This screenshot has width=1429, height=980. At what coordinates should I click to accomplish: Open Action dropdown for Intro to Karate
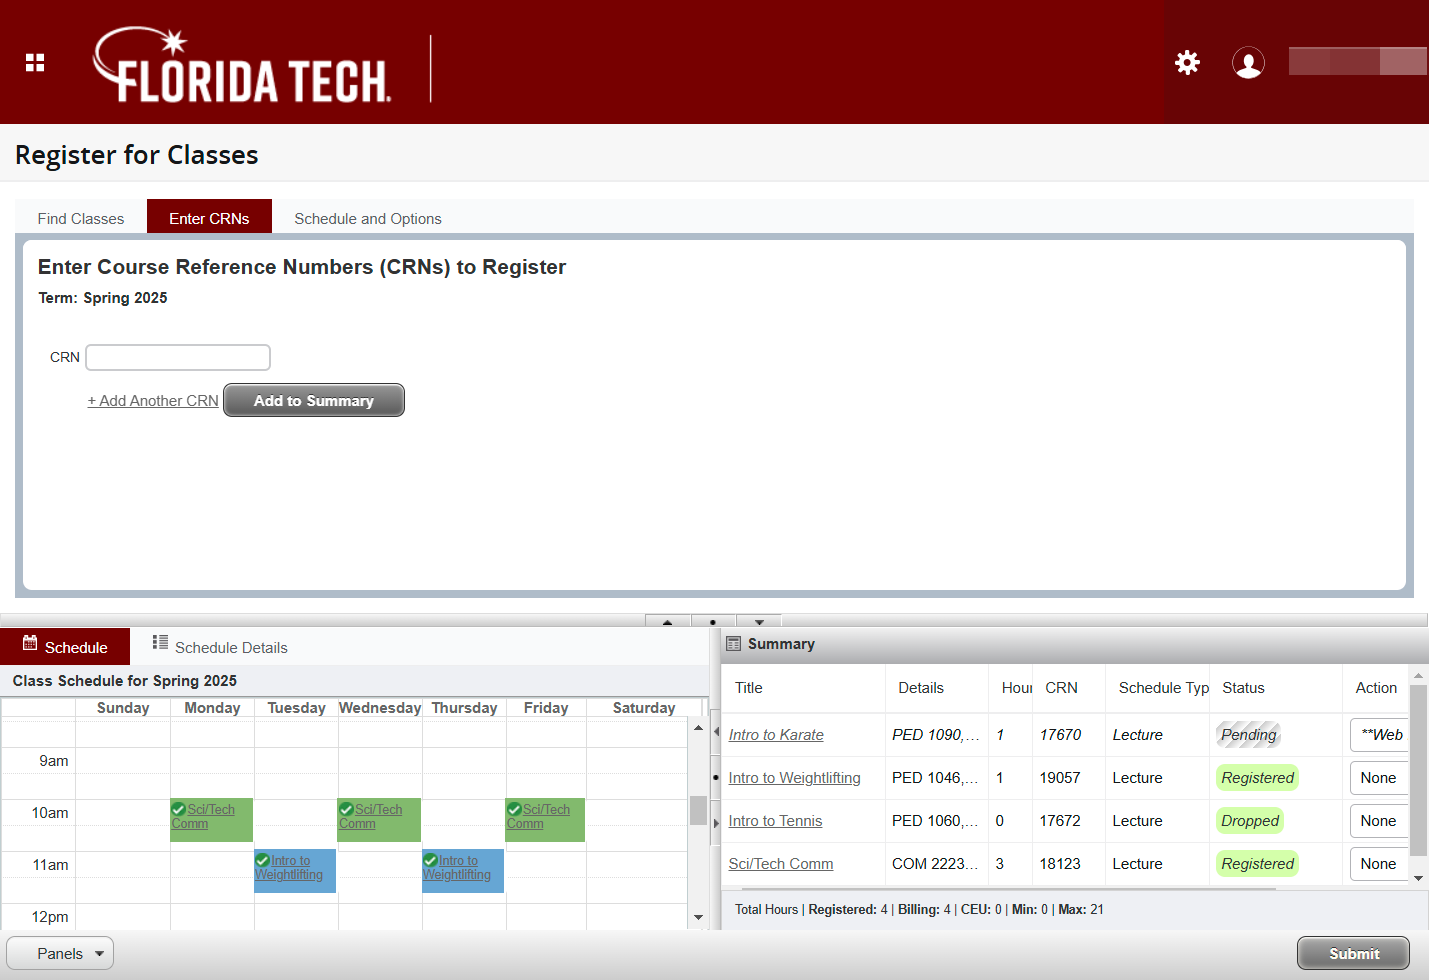pos(1379,735)
